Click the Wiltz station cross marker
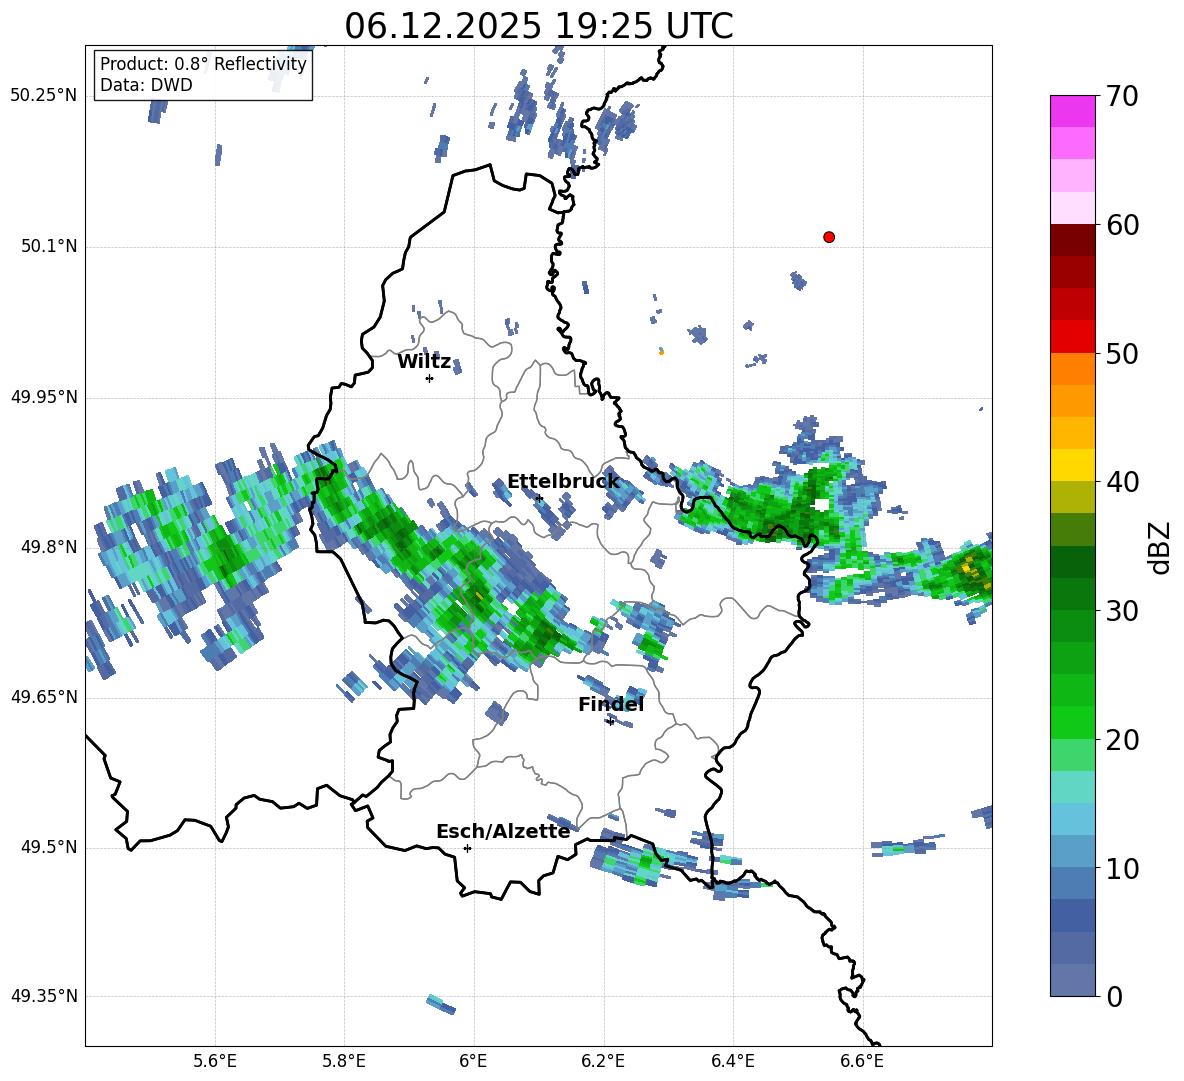 (430, 378)
